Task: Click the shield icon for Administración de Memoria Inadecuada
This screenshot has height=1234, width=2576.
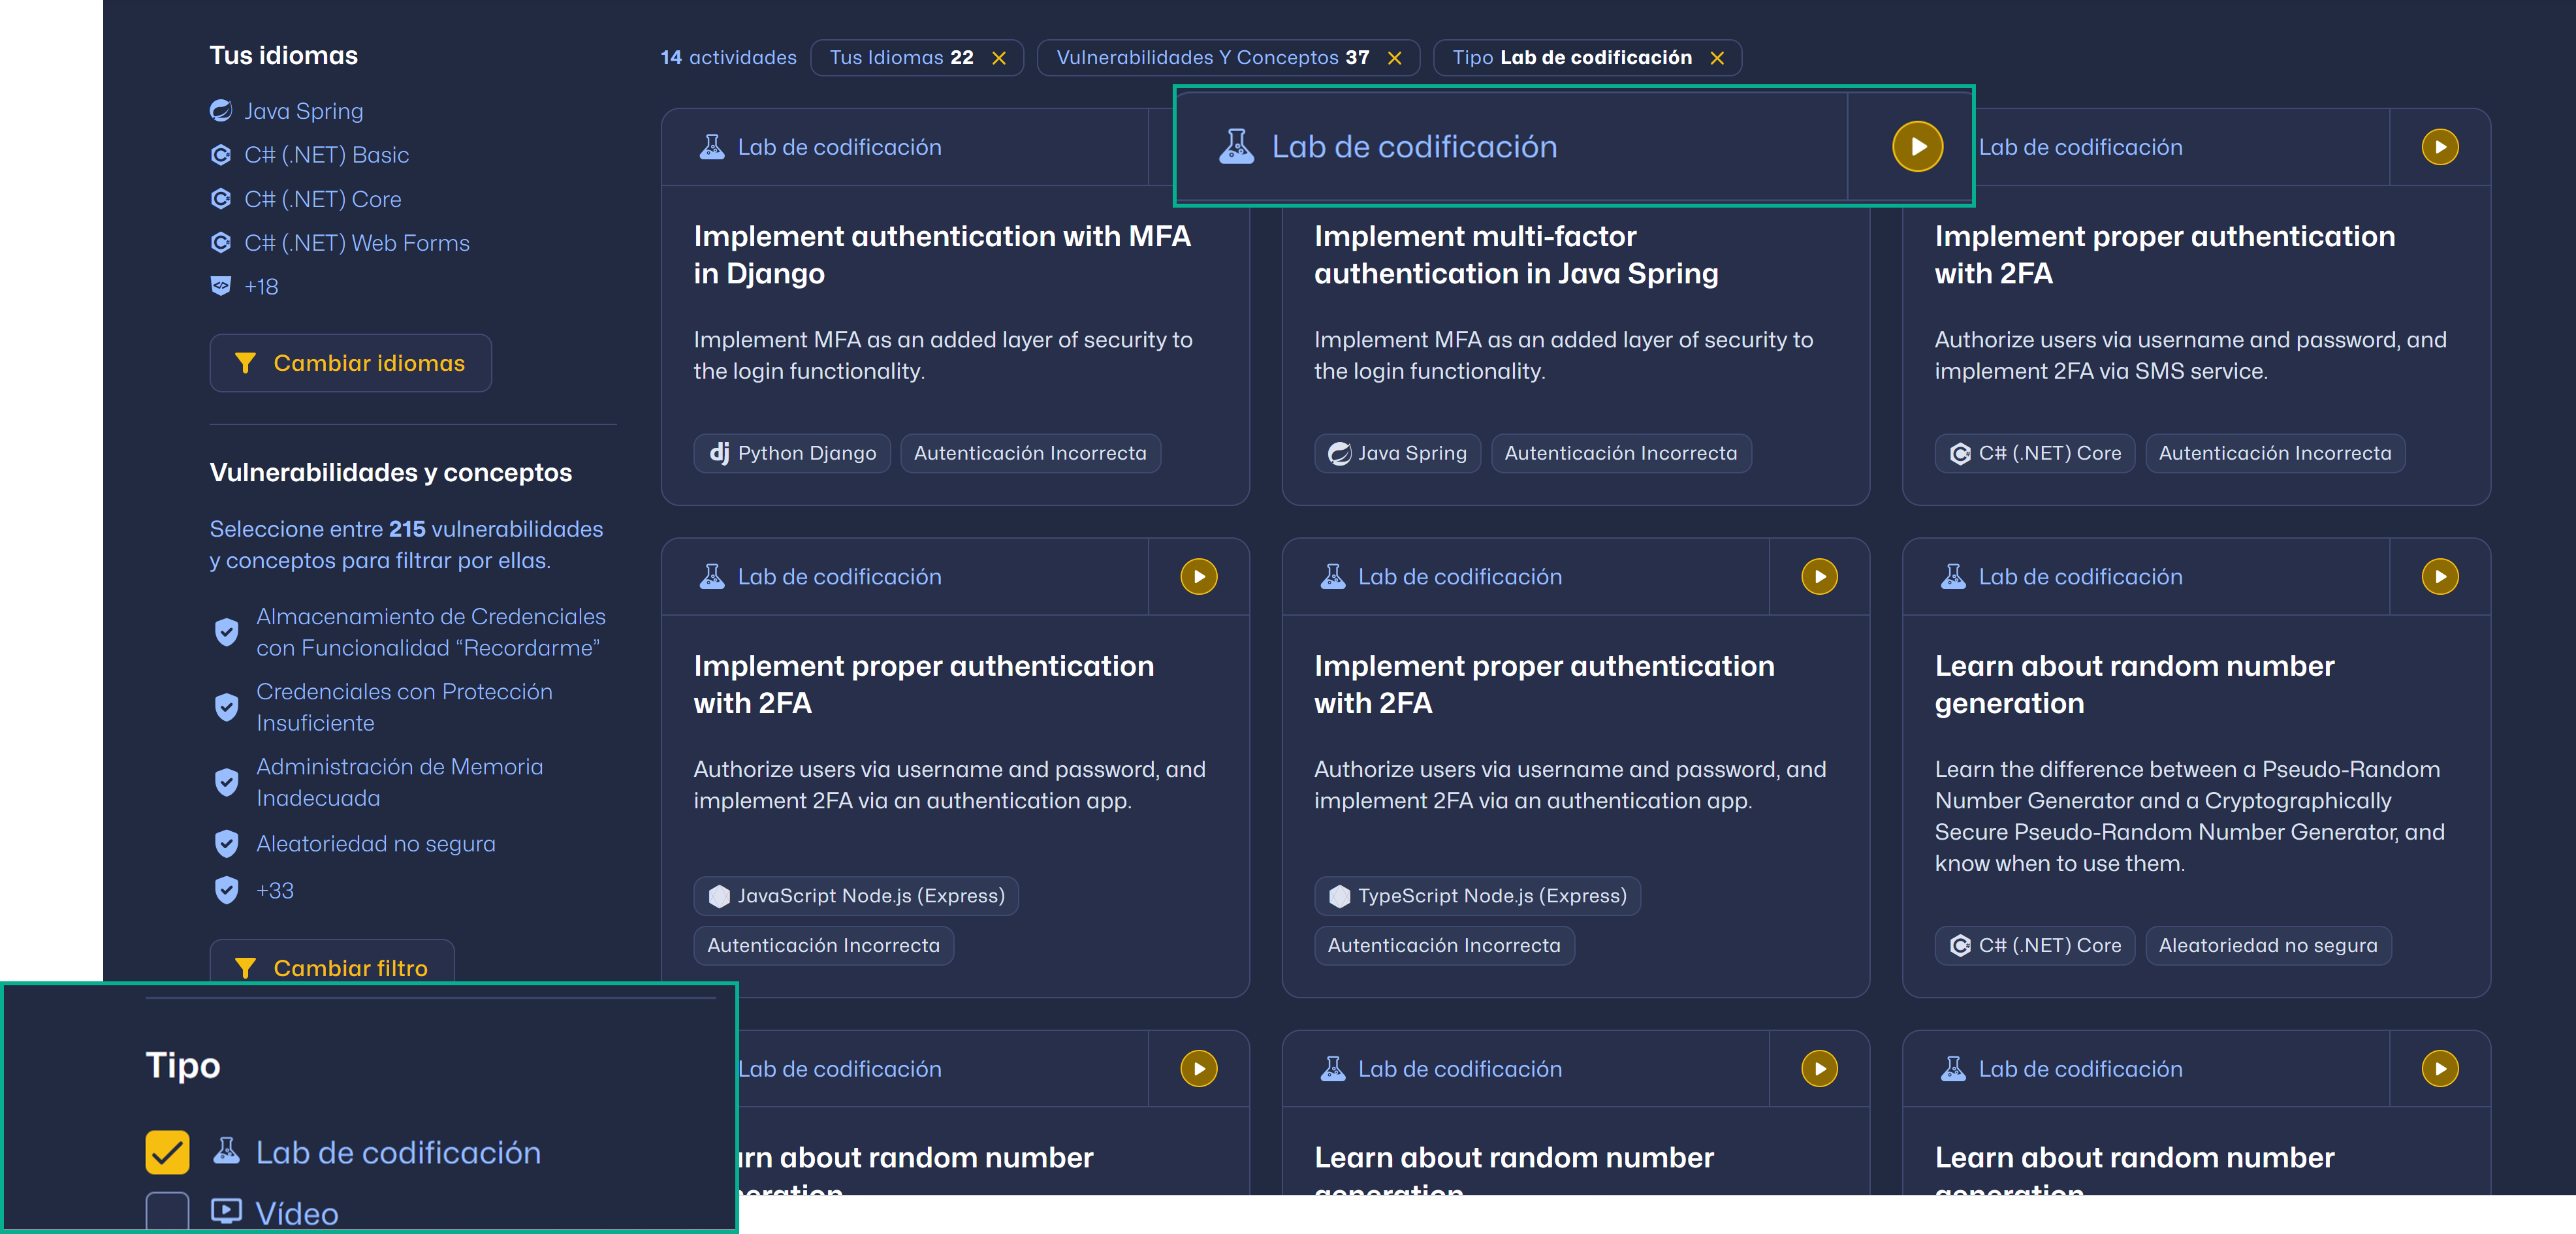Action: pyautogui.click(x=227, y=782)
